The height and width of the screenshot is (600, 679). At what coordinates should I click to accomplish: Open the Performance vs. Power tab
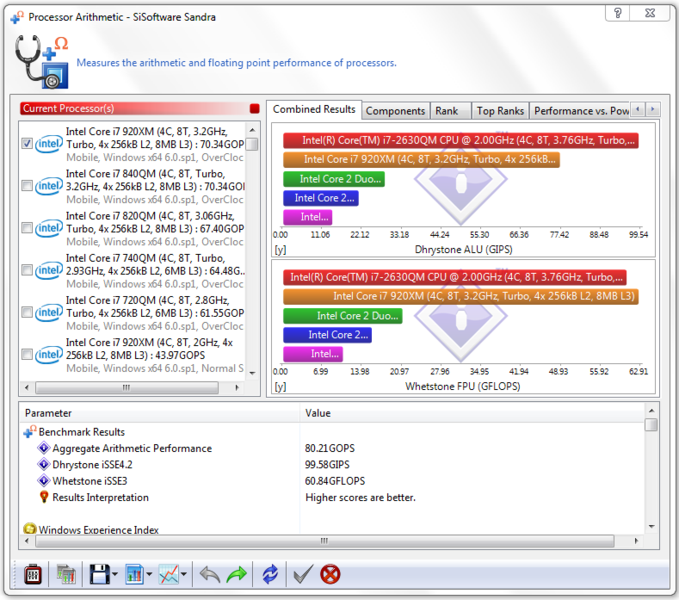pos(580,111)
